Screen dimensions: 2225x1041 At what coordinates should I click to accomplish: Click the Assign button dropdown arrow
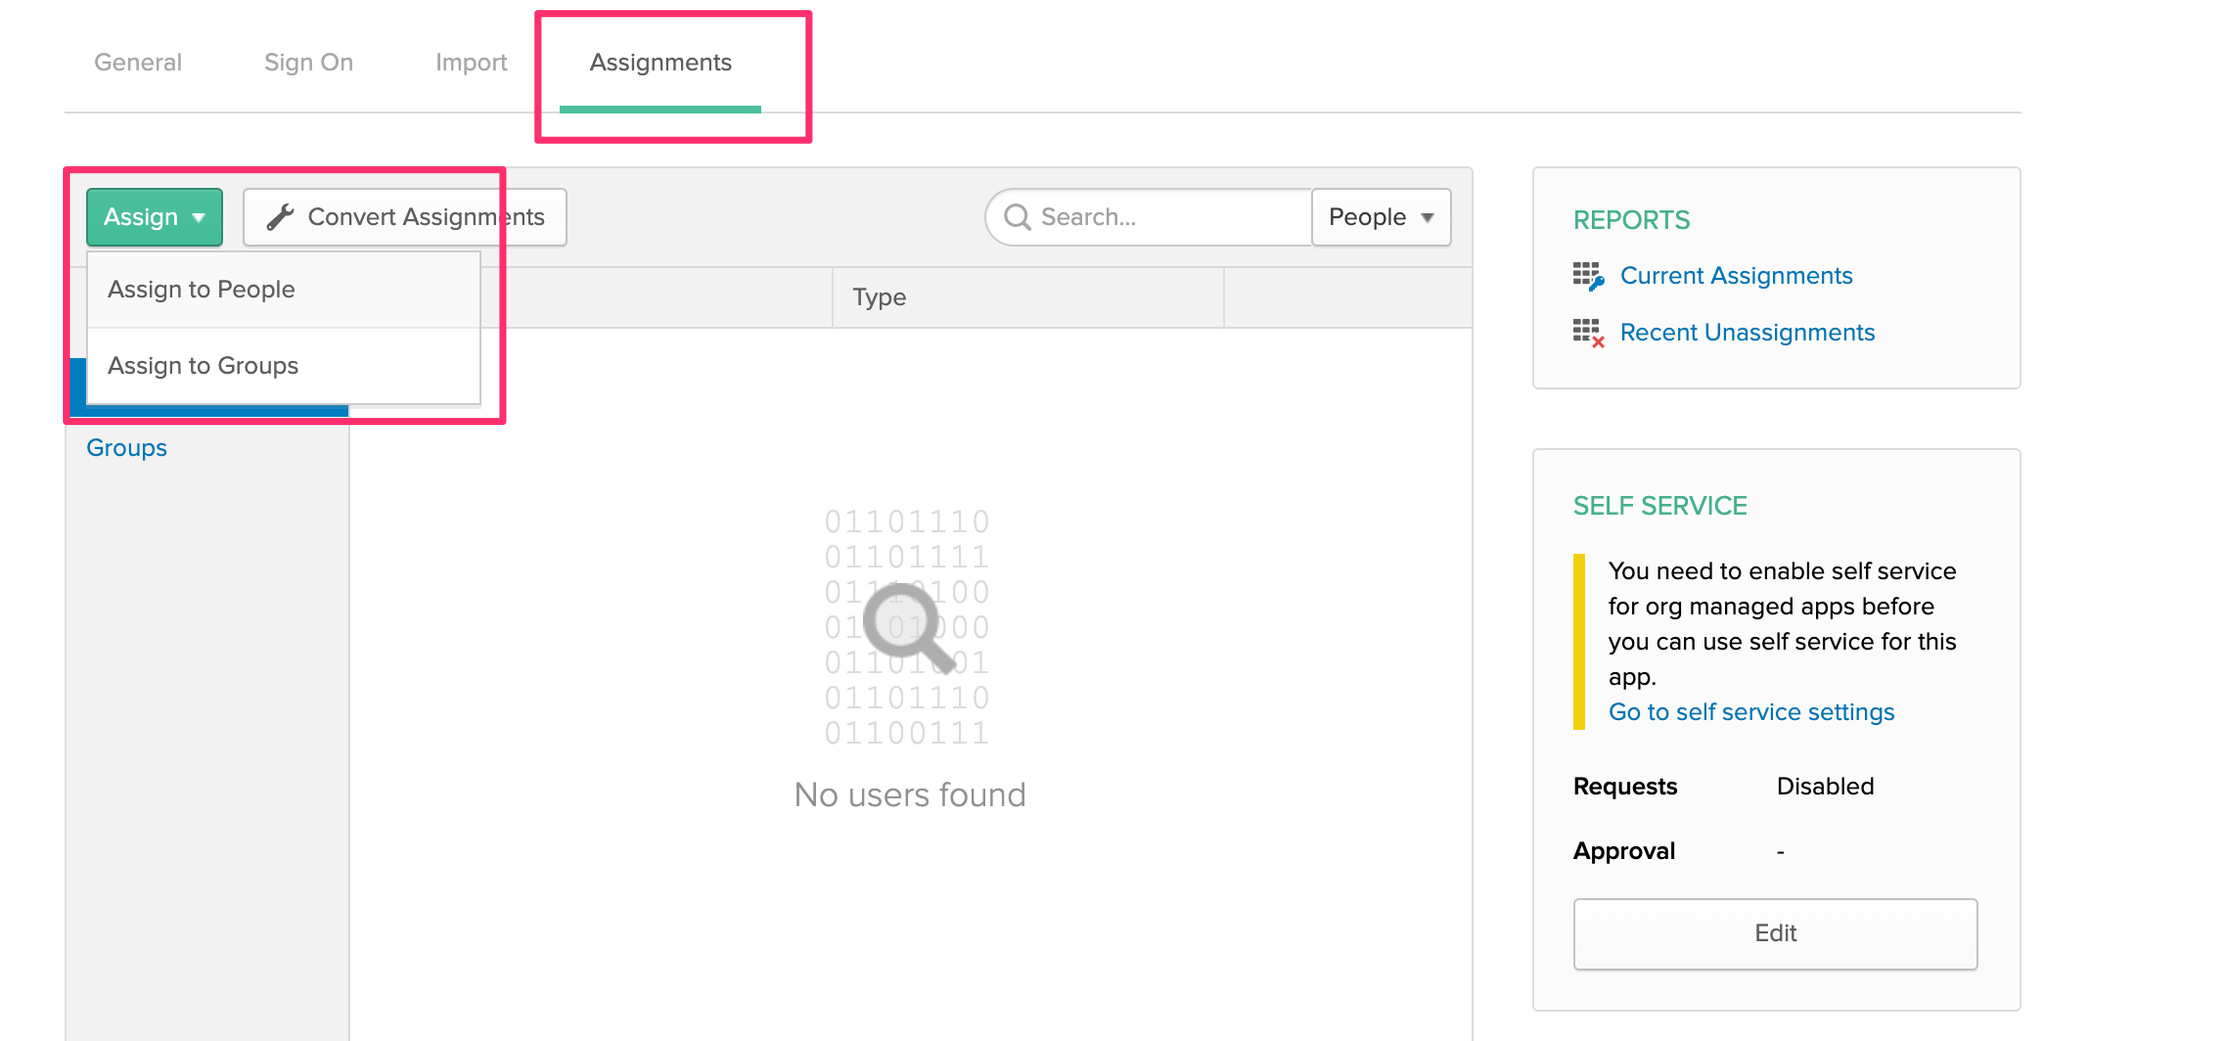(199, 218)
